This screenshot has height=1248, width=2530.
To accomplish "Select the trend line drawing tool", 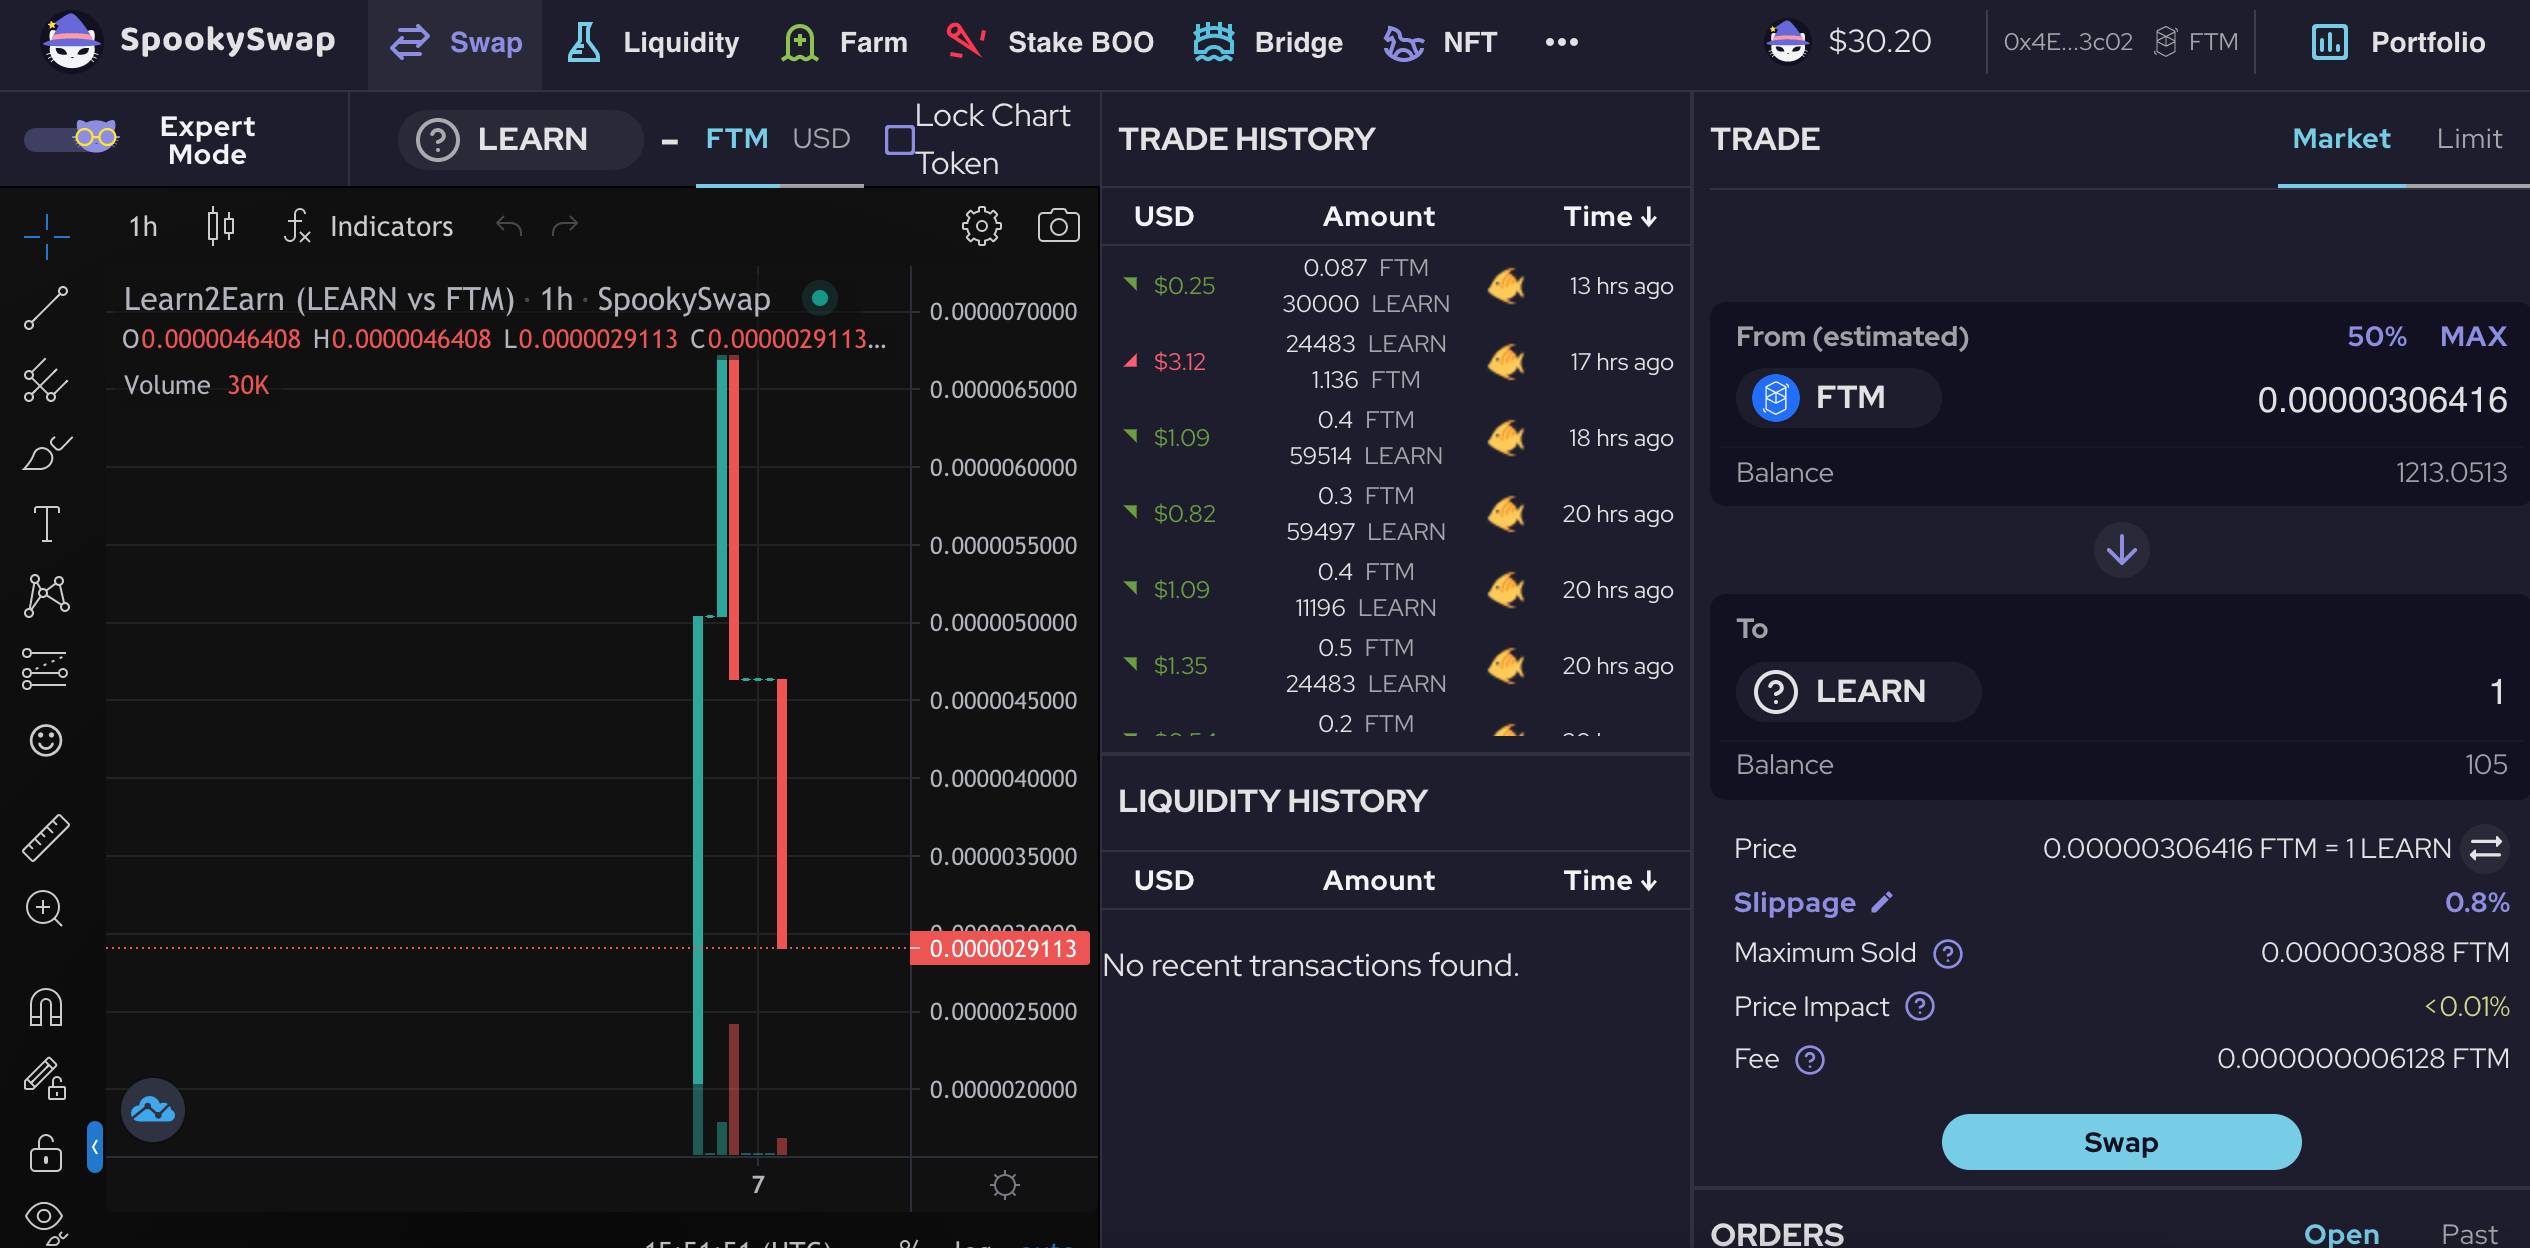I will 46,308.
